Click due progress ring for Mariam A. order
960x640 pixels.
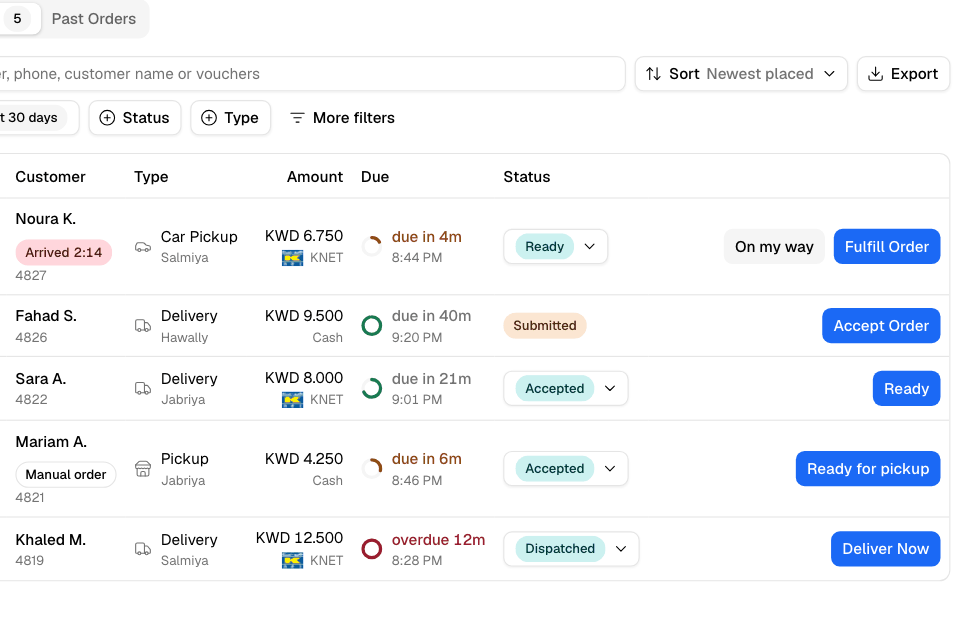[372, 469]
